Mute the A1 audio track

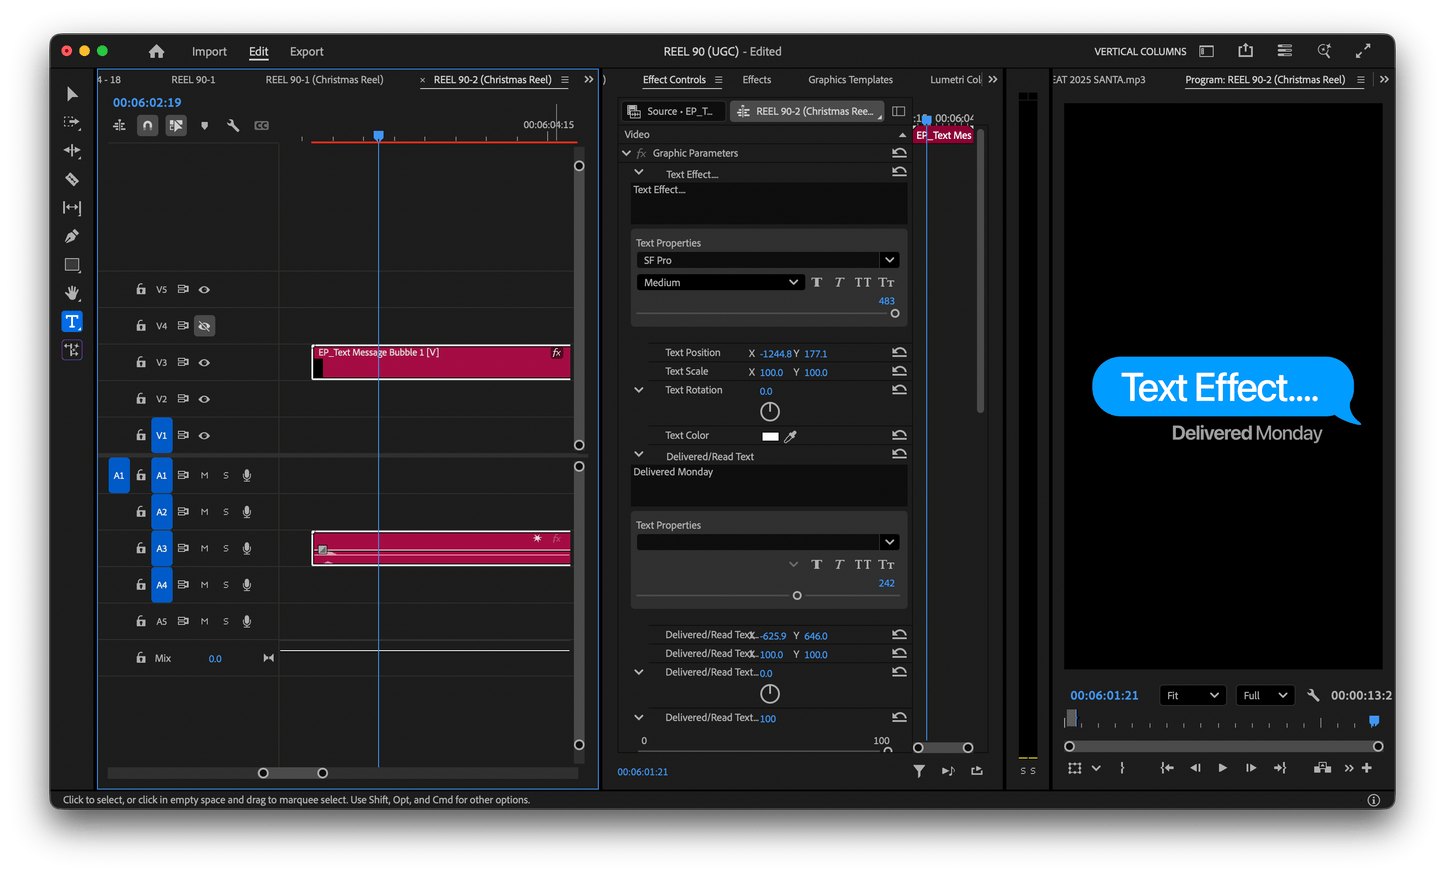tap(204, 475)
